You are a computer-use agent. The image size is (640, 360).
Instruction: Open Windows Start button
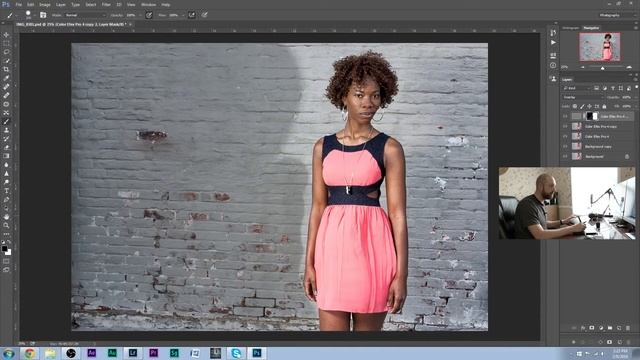[x=8, y=353]
